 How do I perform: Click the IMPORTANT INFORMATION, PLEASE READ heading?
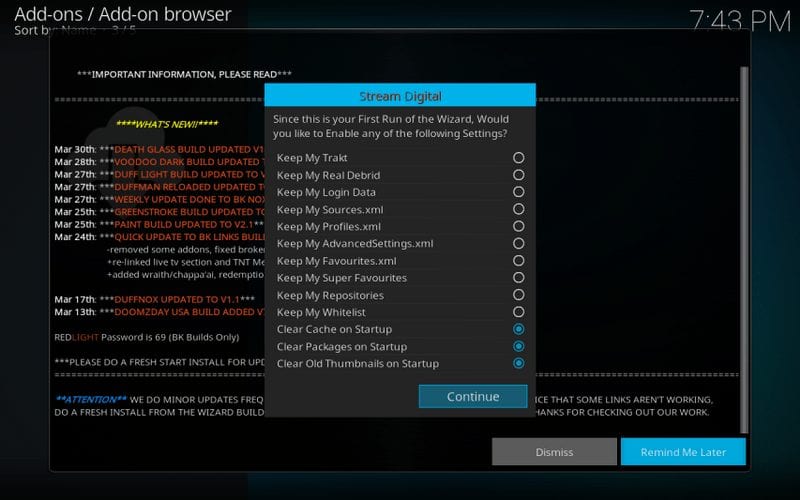pyautogui.click(x=184, y=74)
